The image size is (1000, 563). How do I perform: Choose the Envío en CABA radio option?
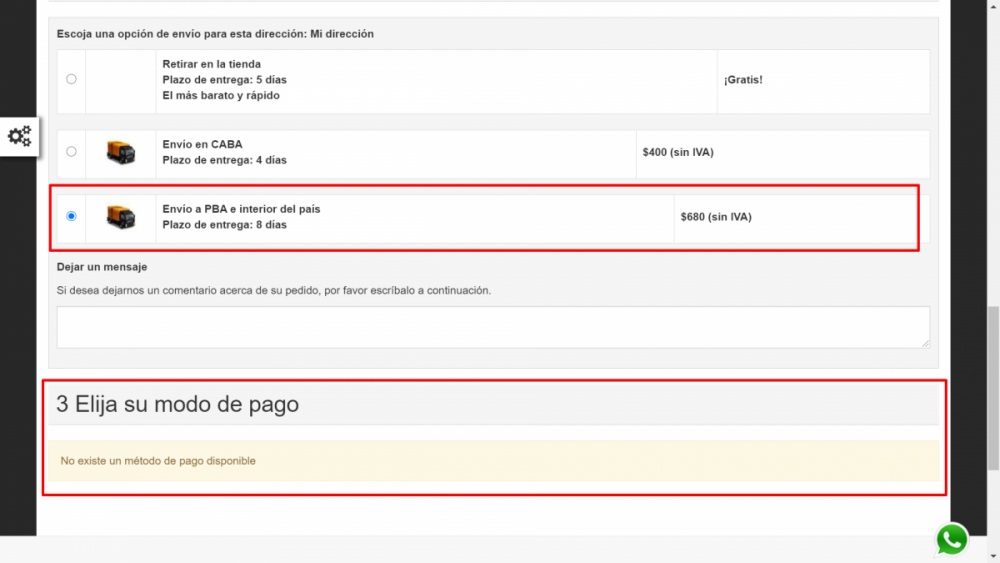(x=71, y=152)
